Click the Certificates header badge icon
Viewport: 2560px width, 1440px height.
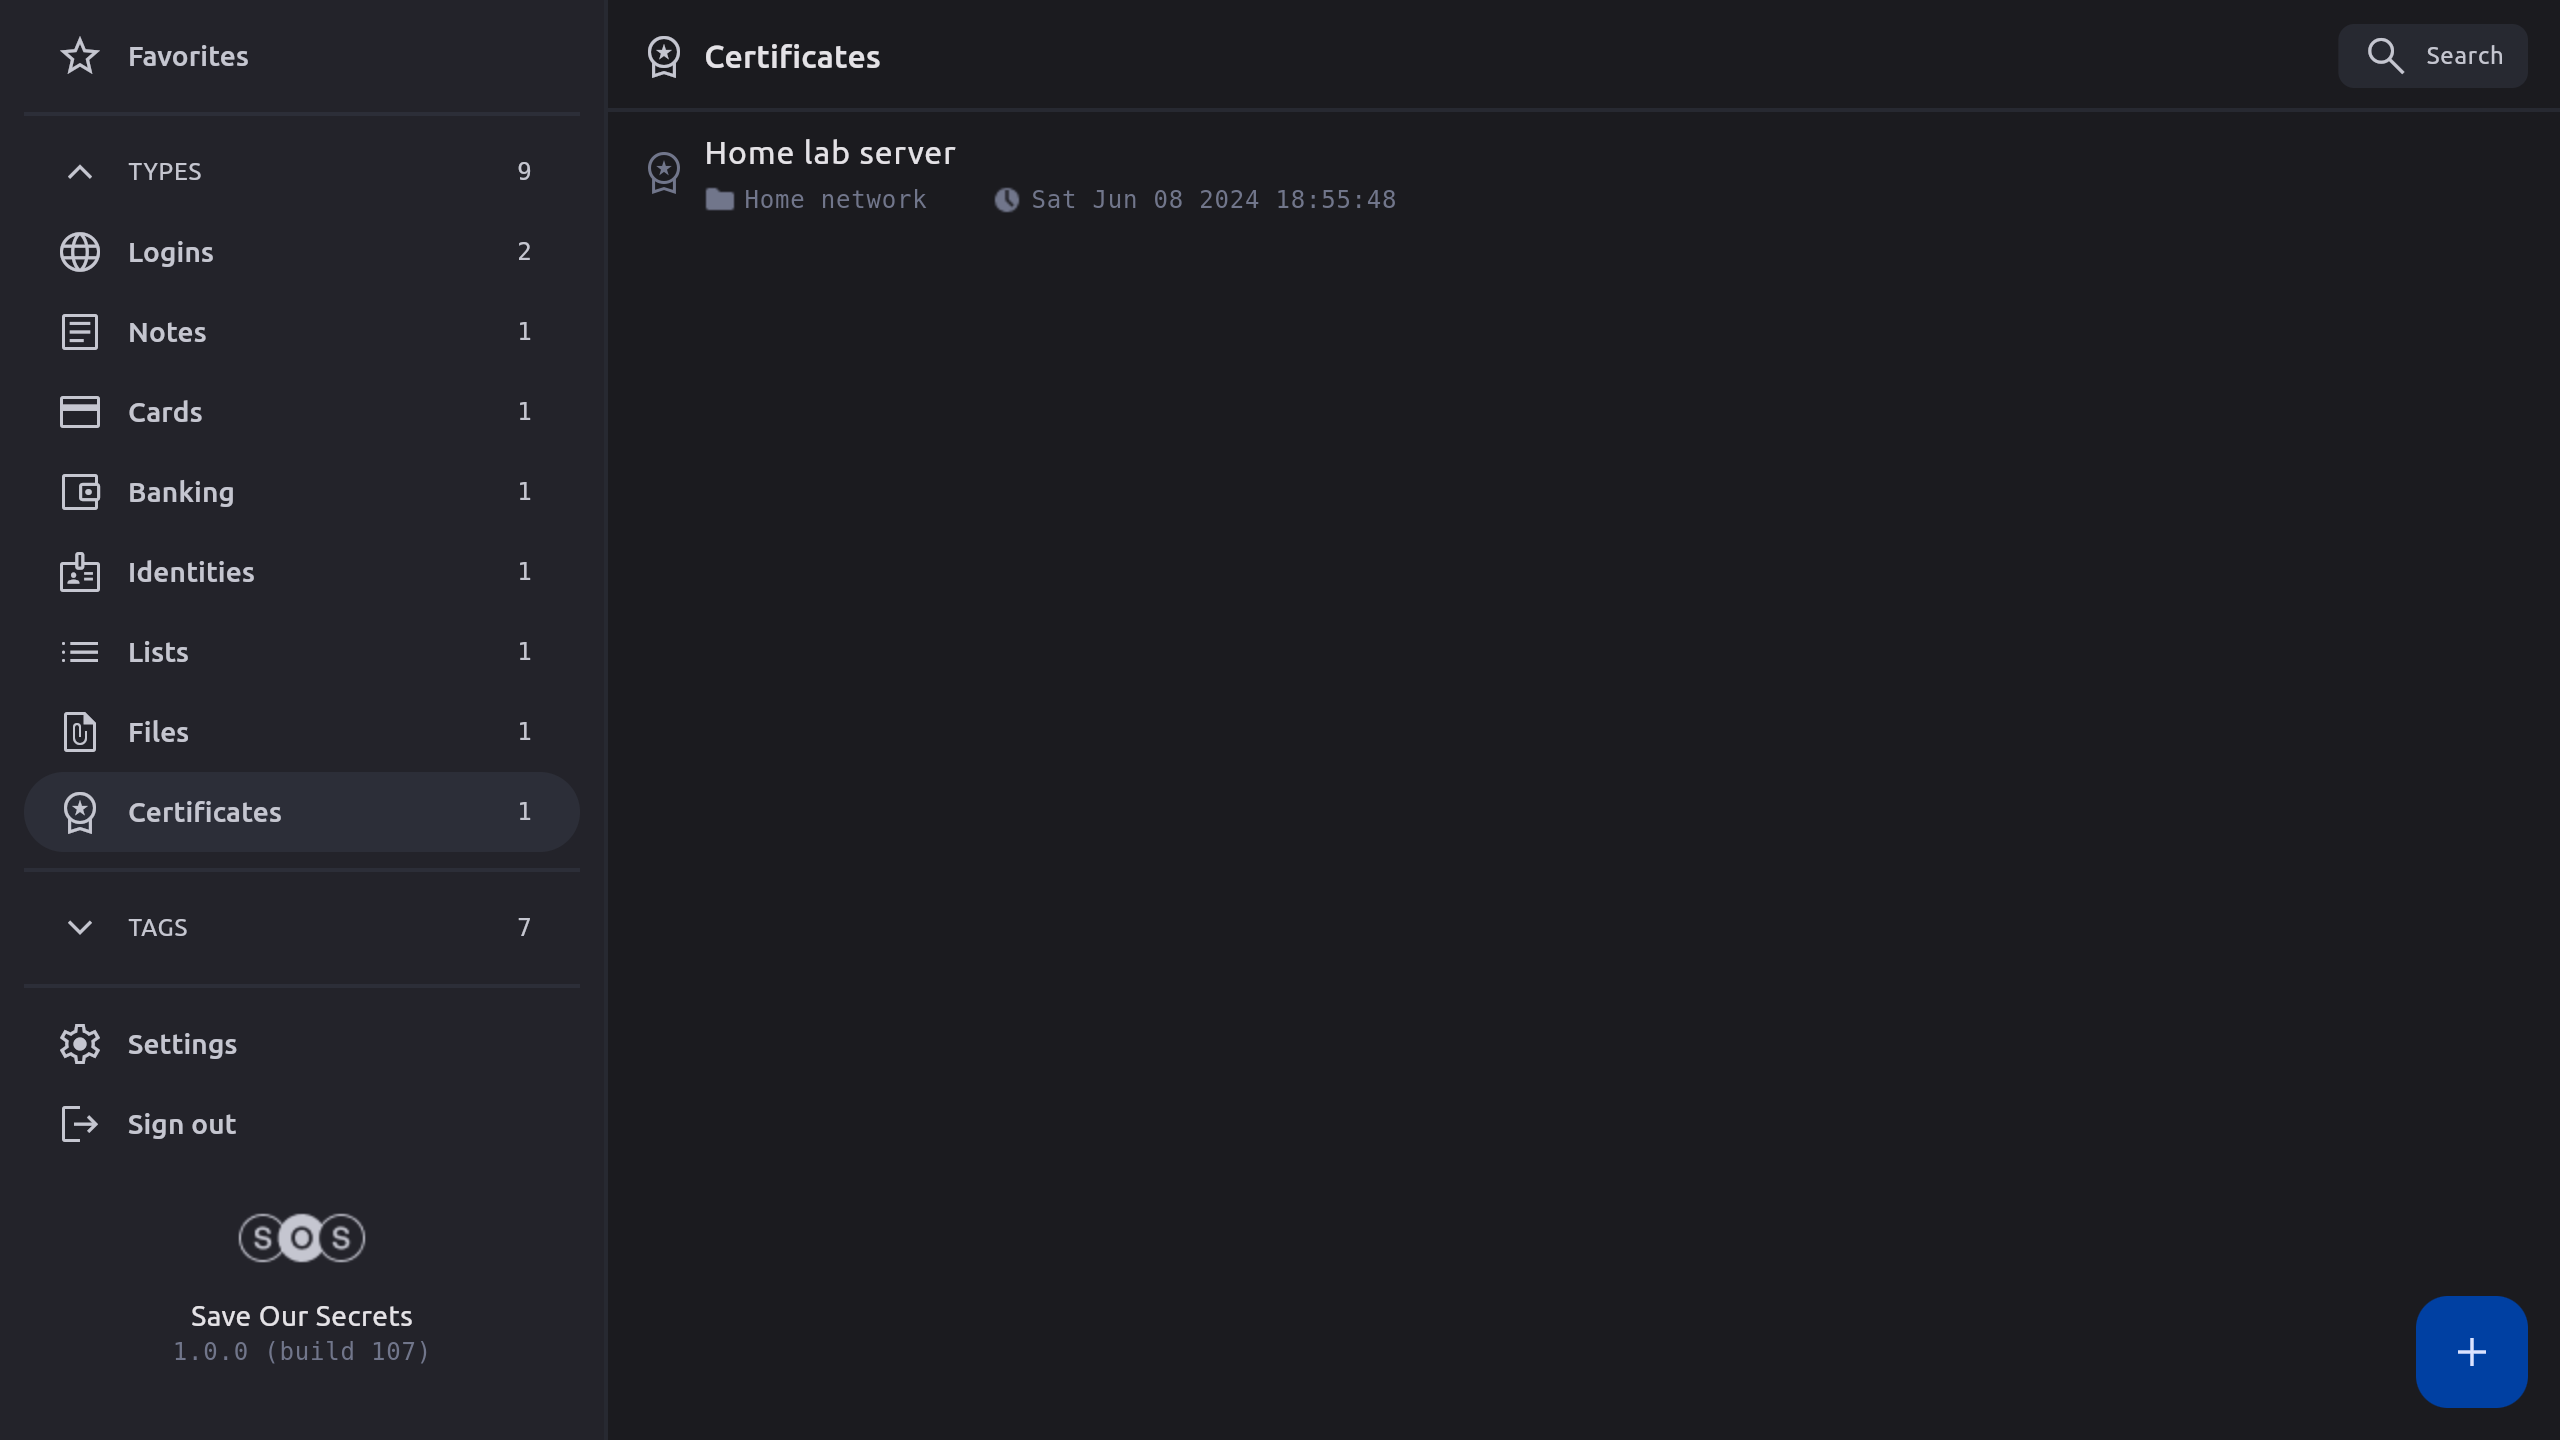[664, 57]
